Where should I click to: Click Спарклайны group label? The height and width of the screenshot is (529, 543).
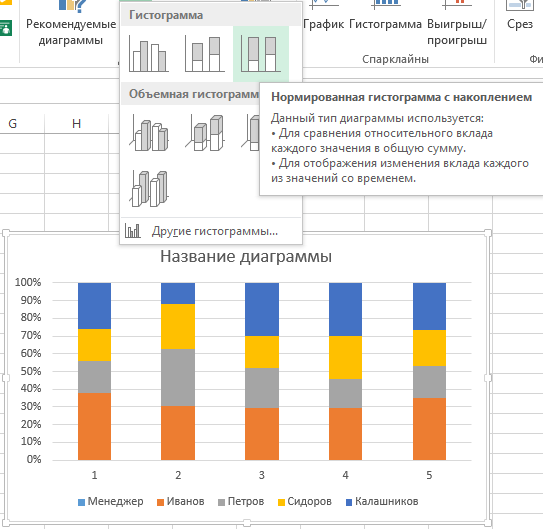point(395,59)
